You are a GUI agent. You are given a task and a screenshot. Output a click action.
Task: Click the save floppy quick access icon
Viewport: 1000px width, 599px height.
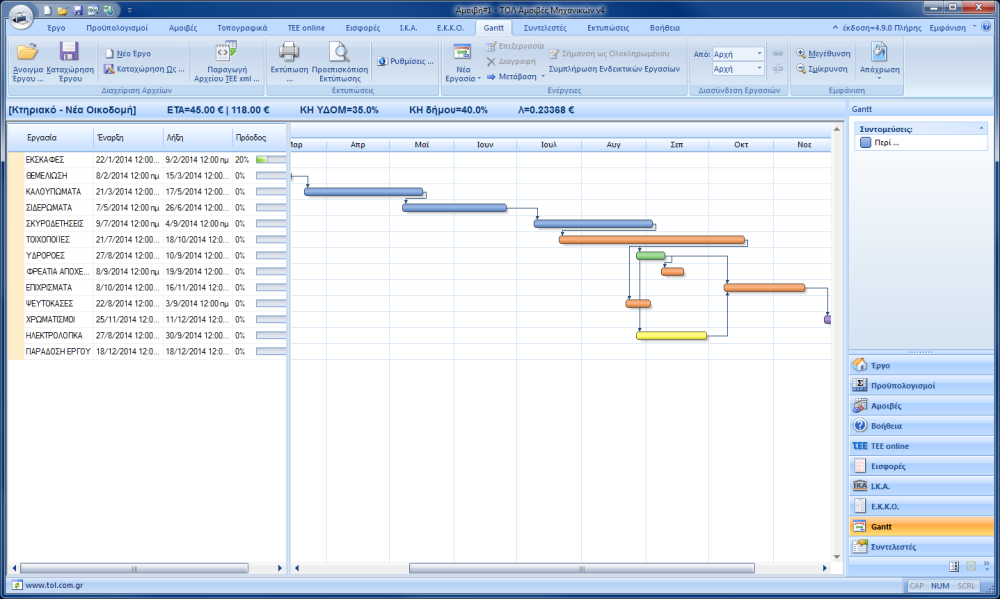(x=78, y=10)
